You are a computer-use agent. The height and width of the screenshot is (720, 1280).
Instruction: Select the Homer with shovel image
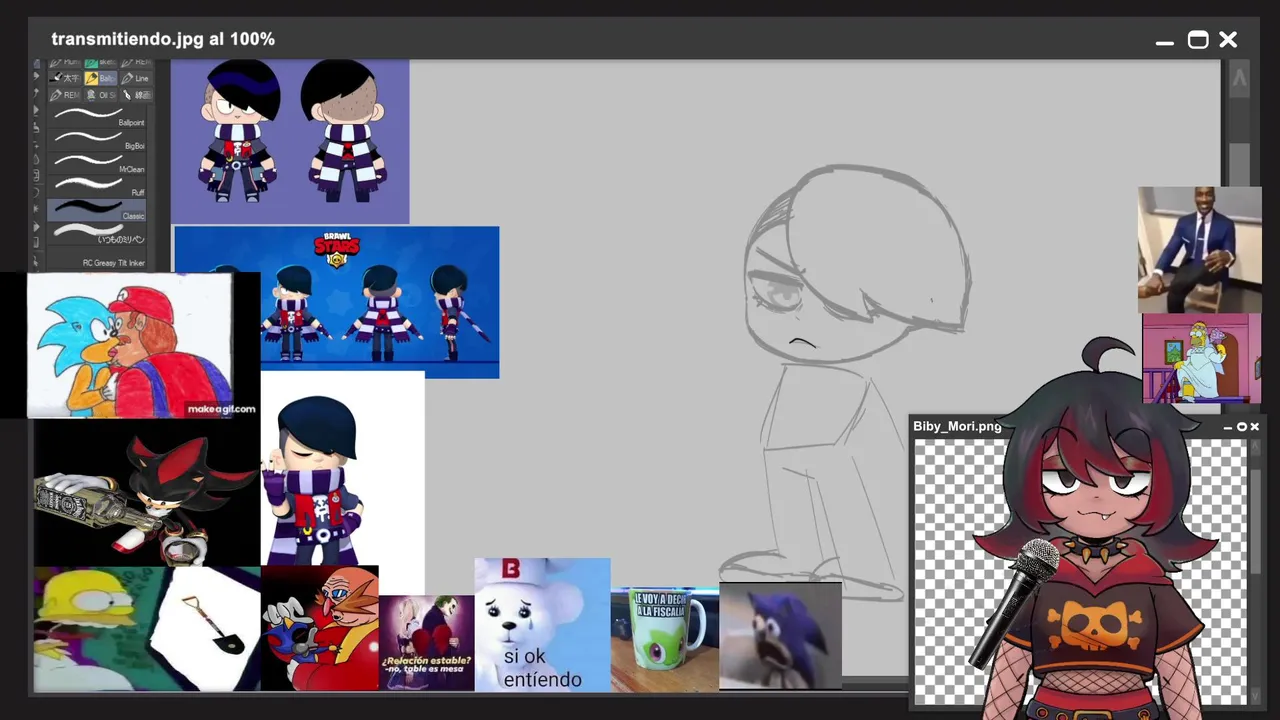[x=147, y=629]
